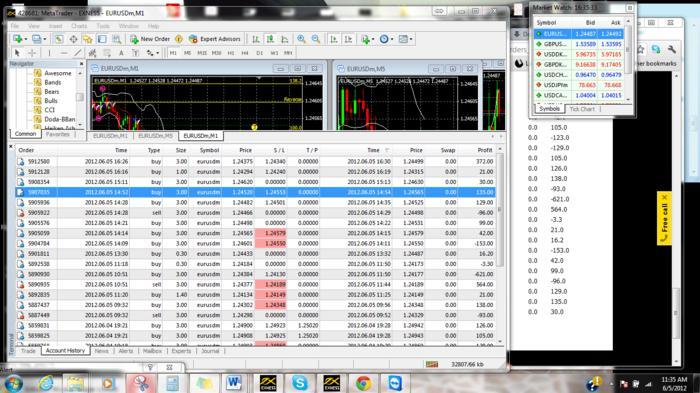Select the Fibonacci retracement tool
This screenshot has height=393, width=700.
(x=107, y=53)
